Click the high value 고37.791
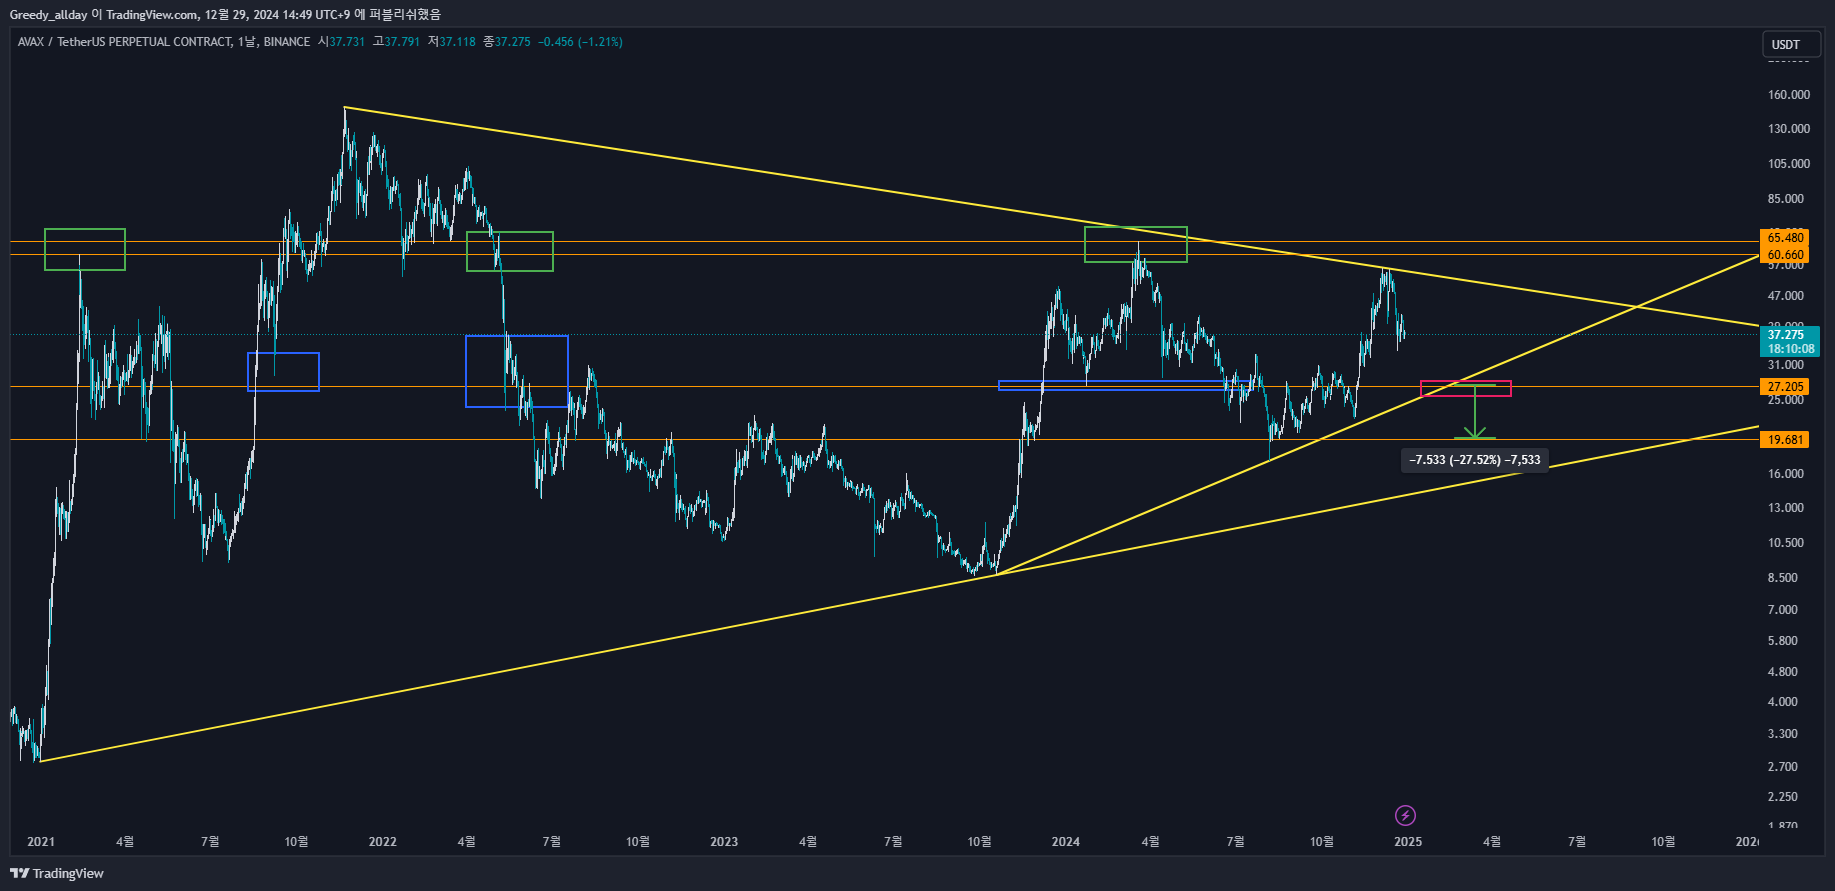1835x891 pixels. tap(396, 42)
